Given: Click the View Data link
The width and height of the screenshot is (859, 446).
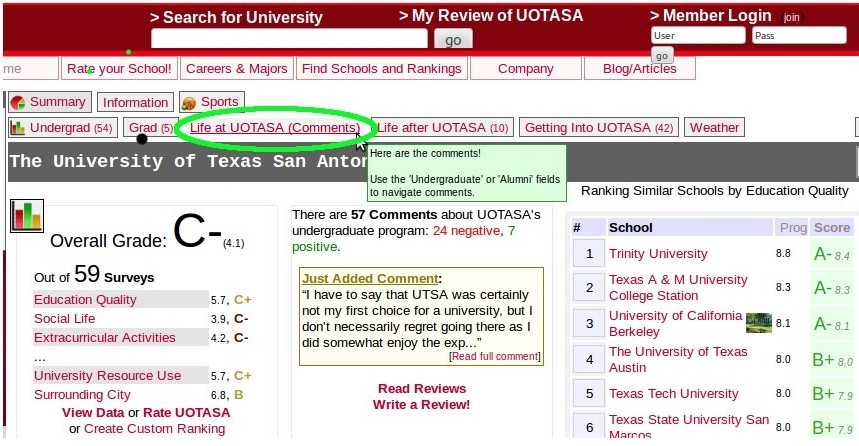Looking at the screenshot, I should point(93,413).
